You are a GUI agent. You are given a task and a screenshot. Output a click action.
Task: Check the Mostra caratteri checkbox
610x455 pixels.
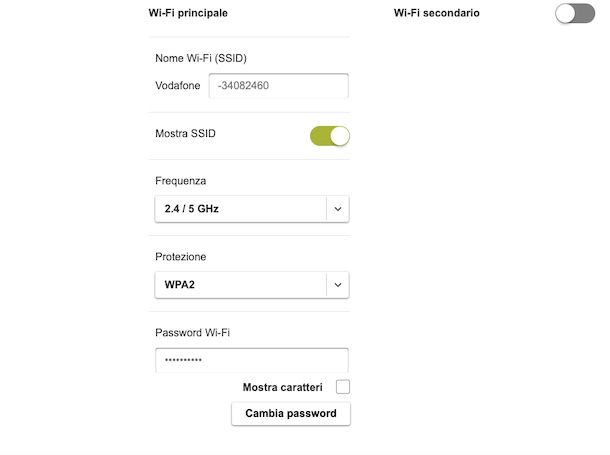click(x=343, y=387)
